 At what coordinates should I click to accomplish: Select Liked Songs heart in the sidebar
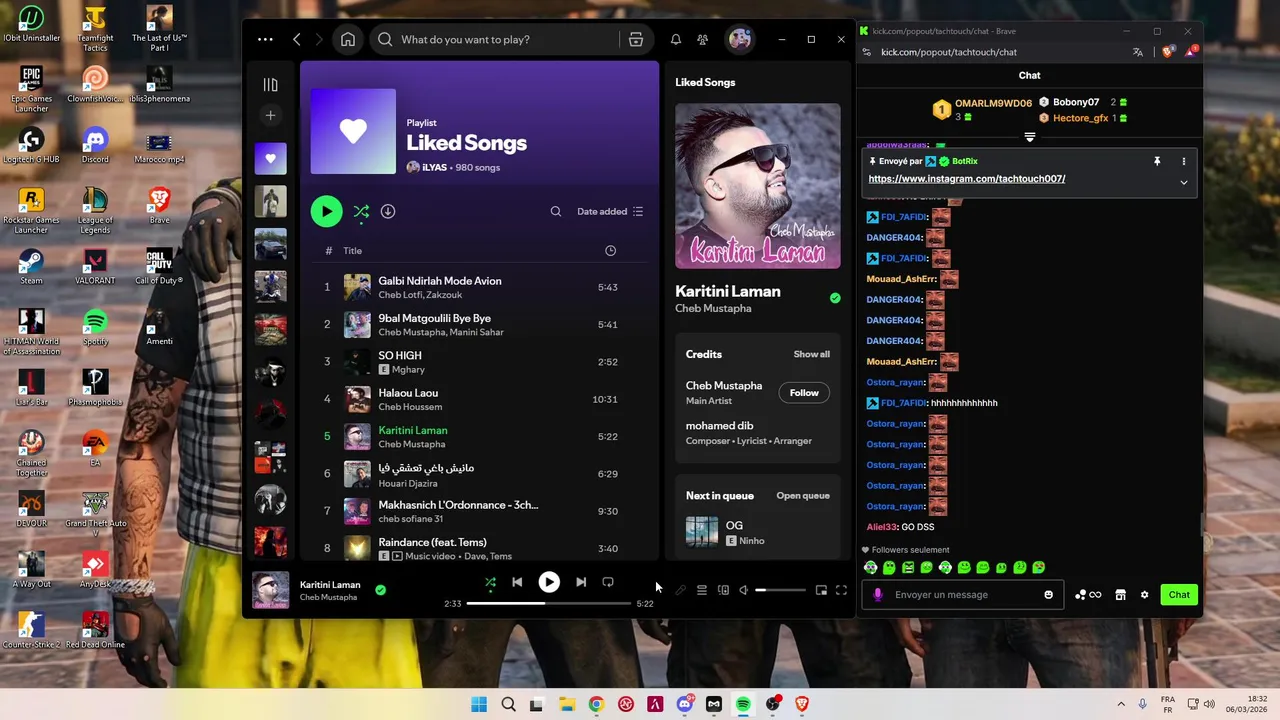[270, 158]
